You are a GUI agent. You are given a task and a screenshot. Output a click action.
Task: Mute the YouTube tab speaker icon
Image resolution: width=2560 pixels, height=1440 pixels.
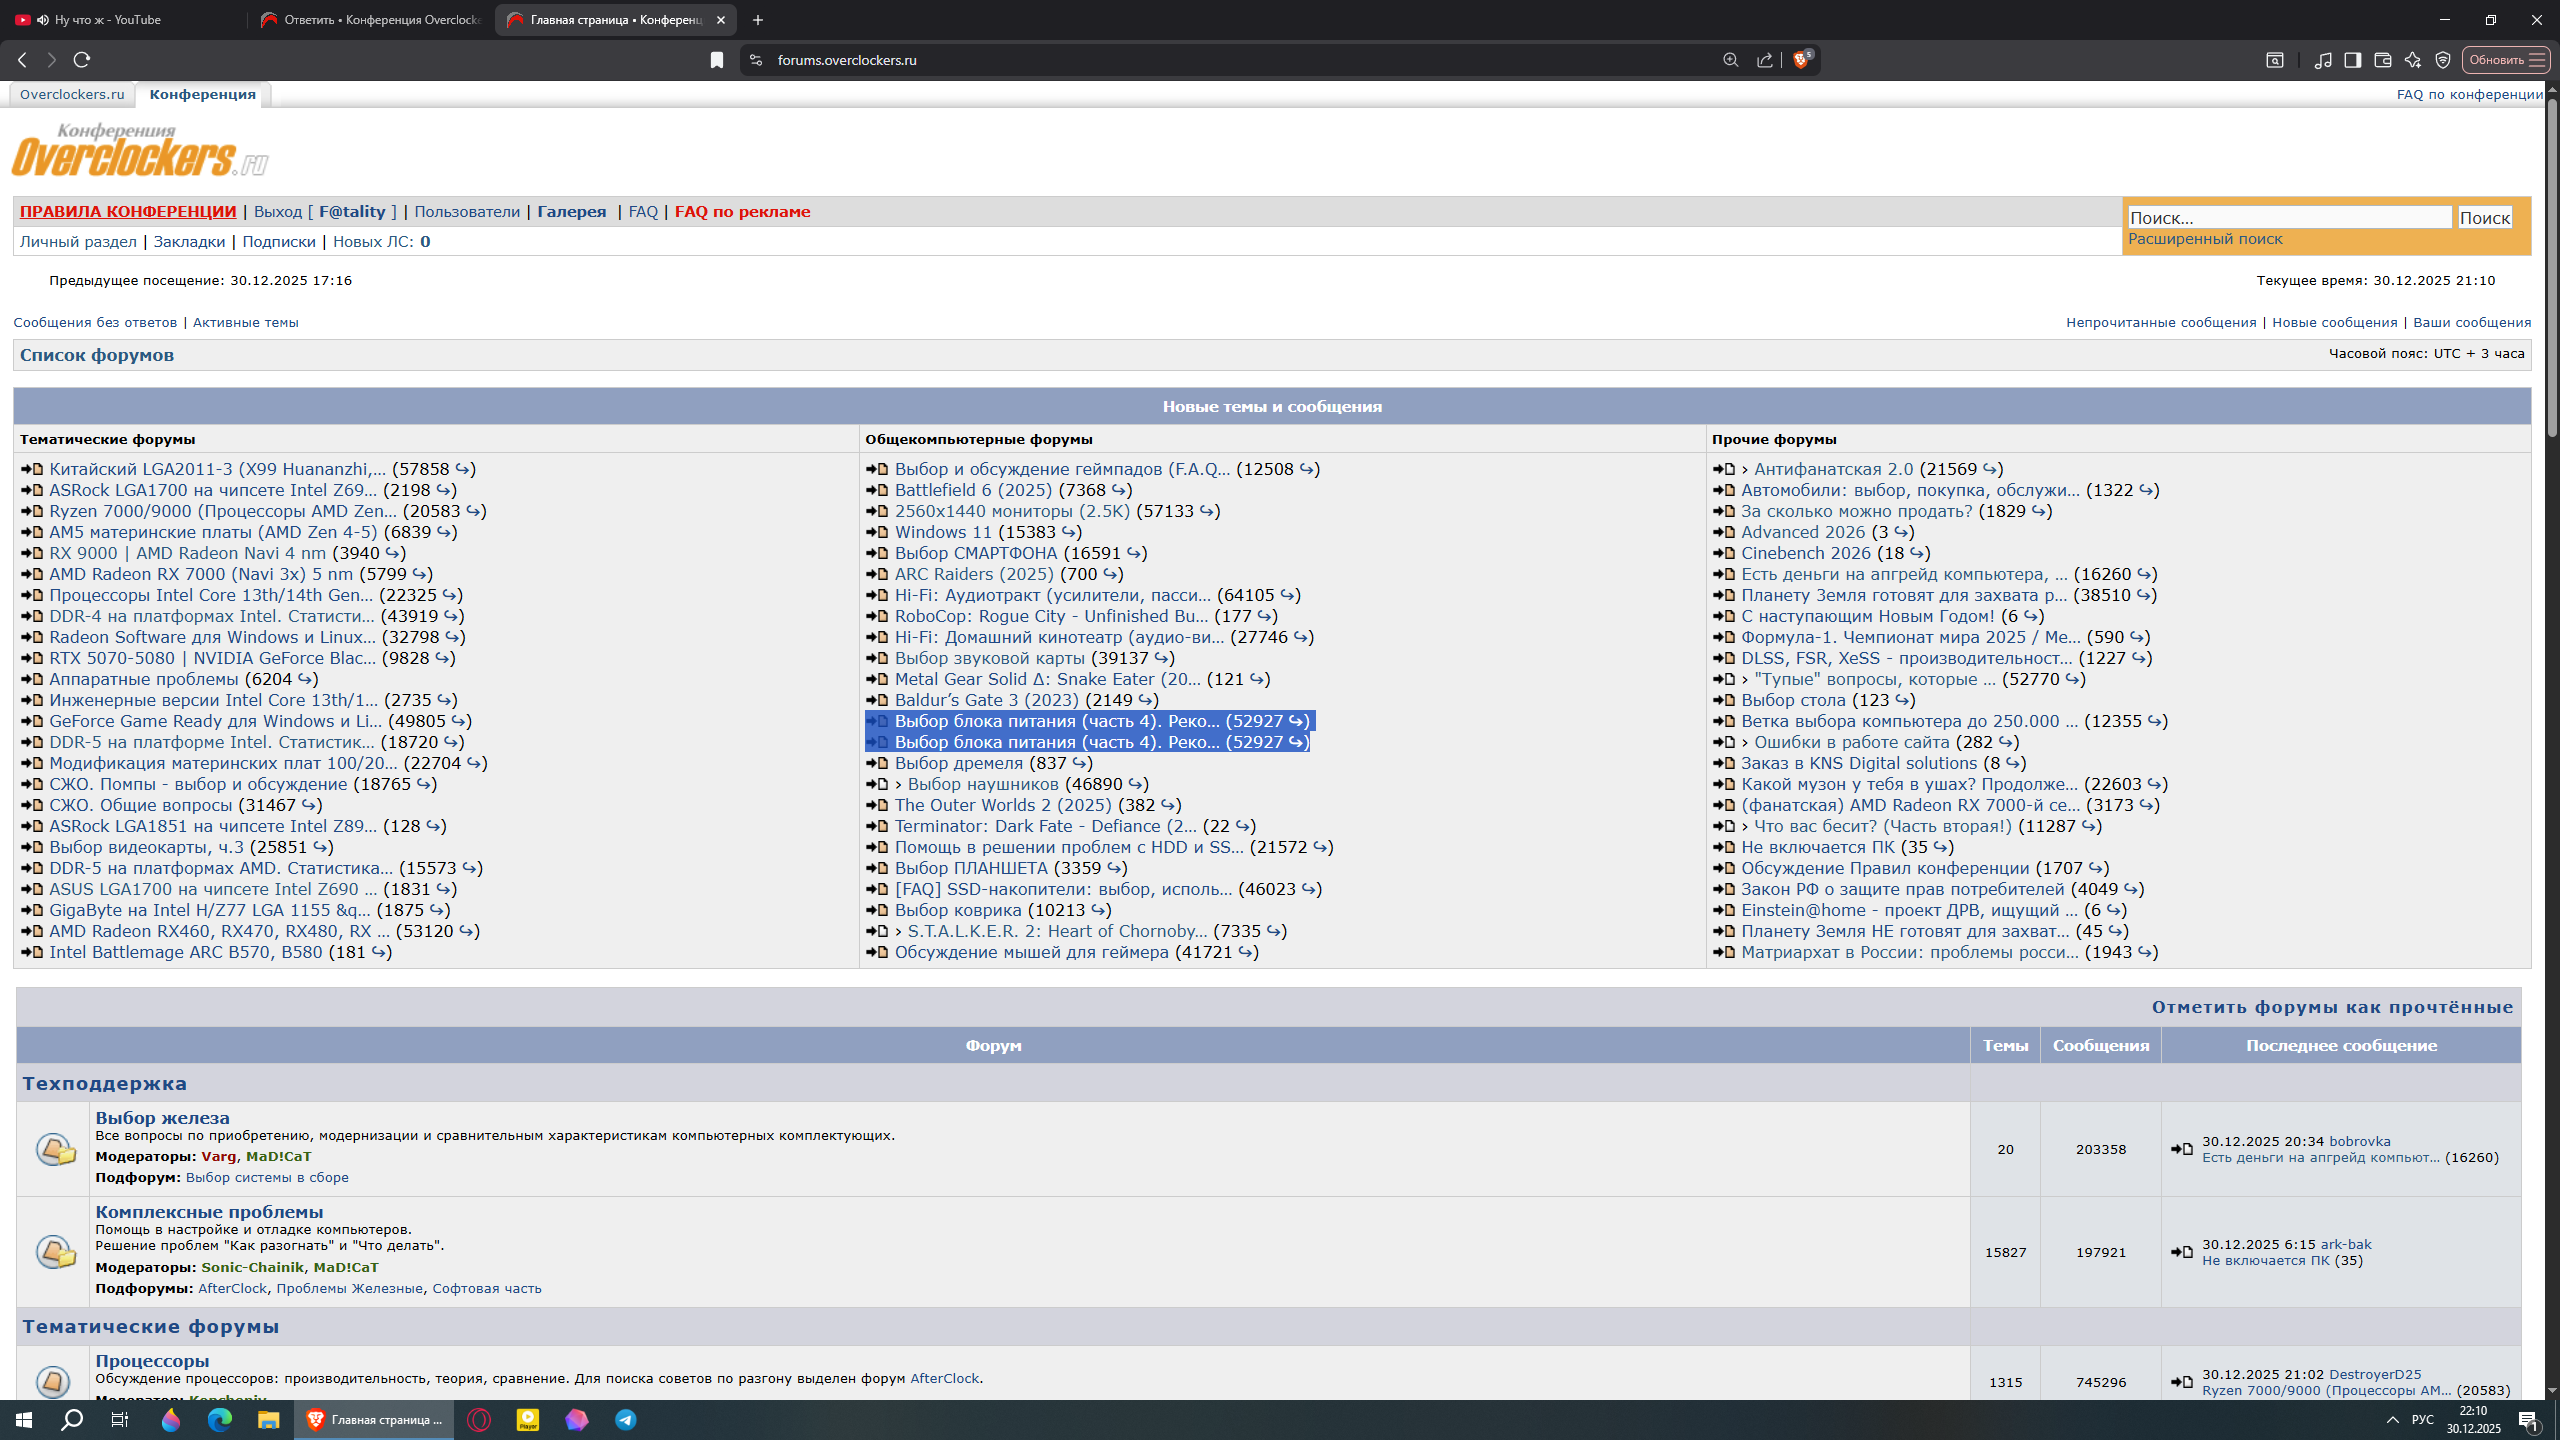point(43,20)
